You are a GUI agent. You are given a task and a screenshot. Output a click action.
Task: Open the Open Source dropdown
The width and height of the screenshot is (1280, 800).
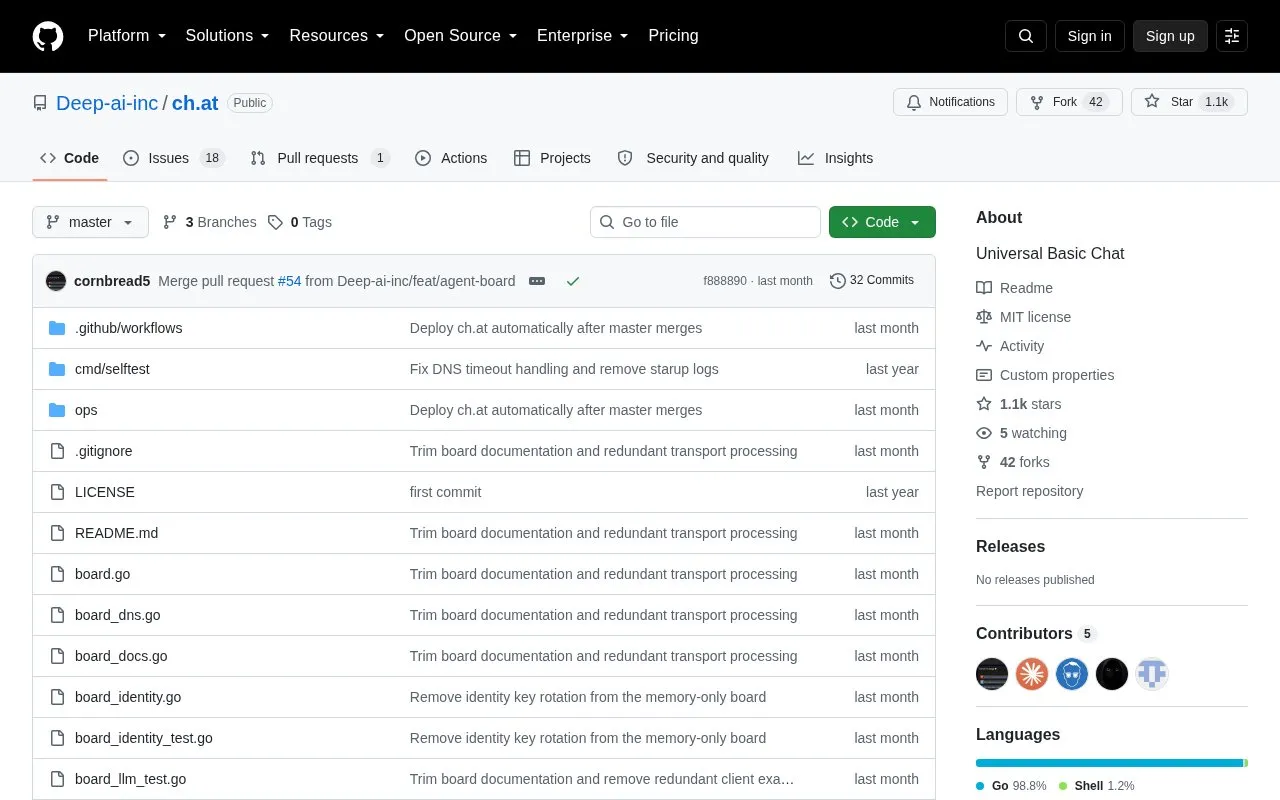click(461, 36)
